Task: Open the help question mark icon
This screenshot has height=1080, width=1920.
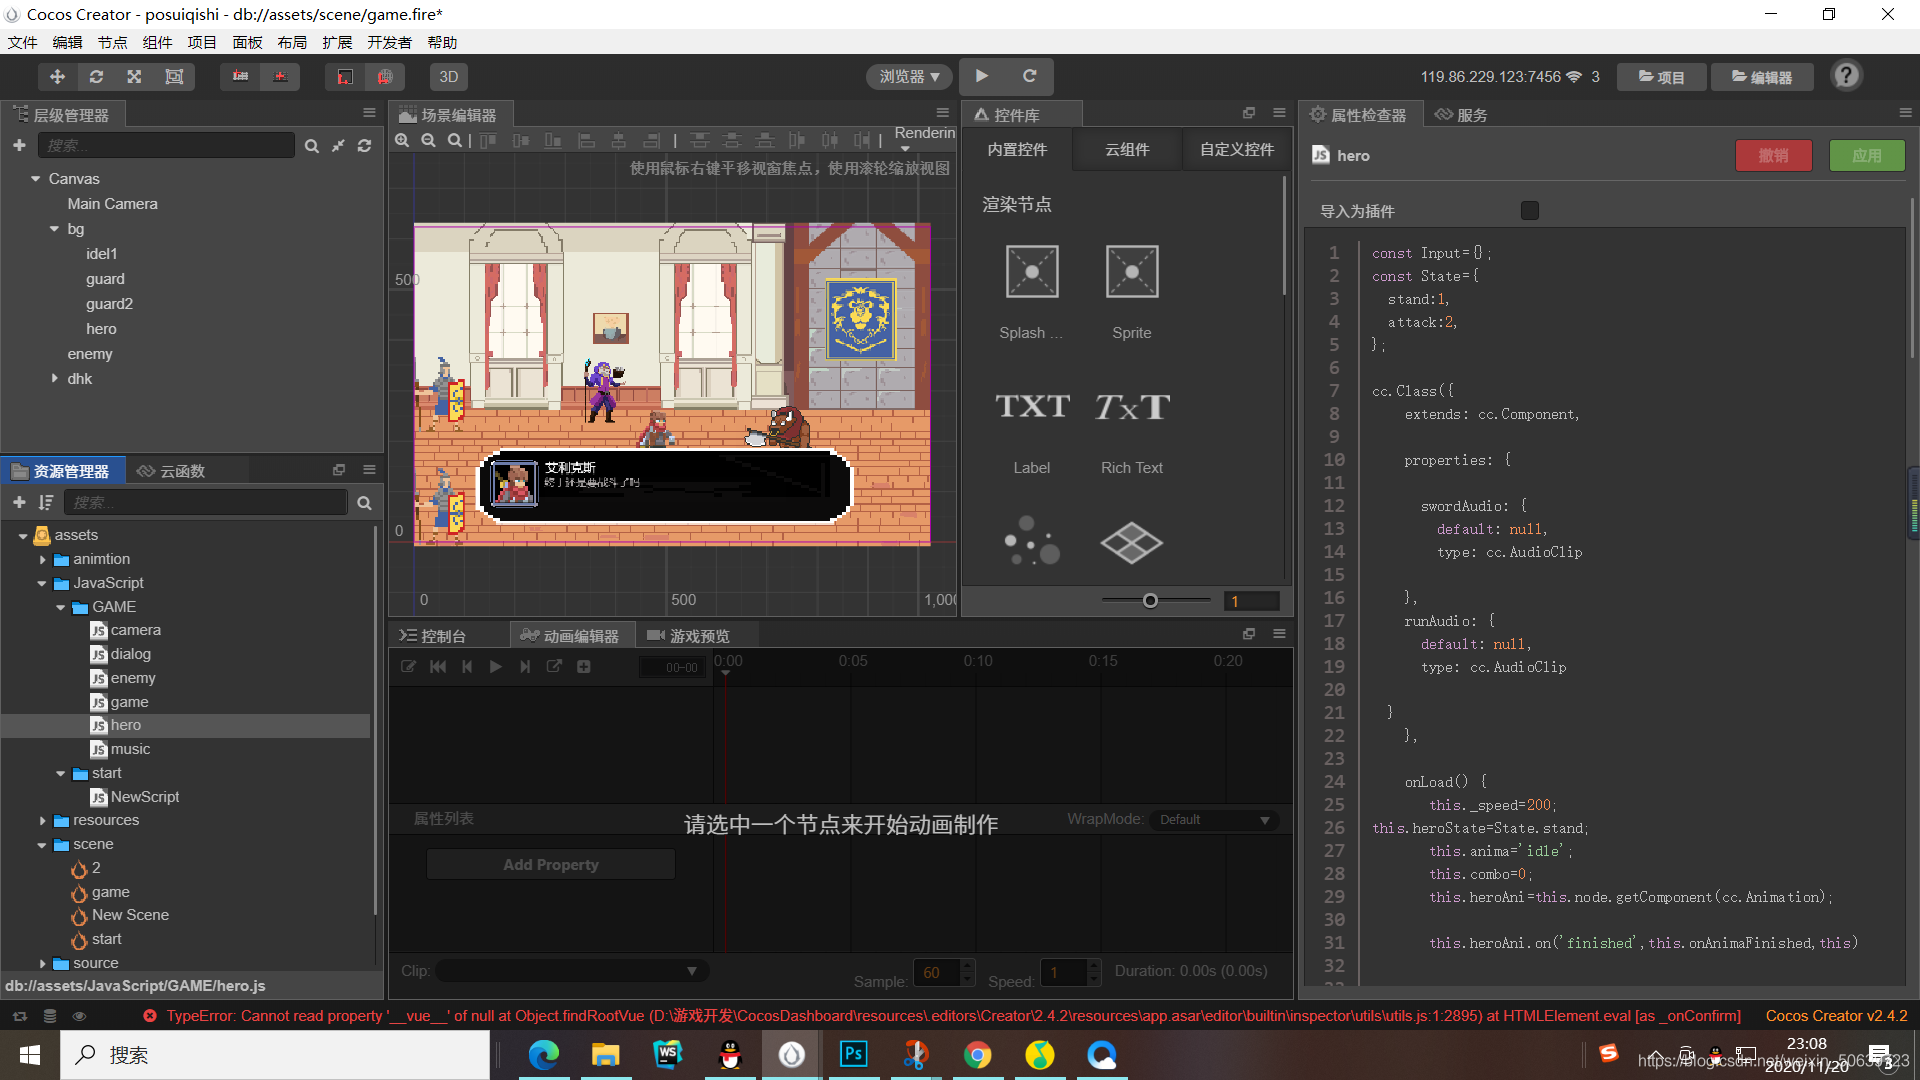Action: click(x=1846, y=76)
